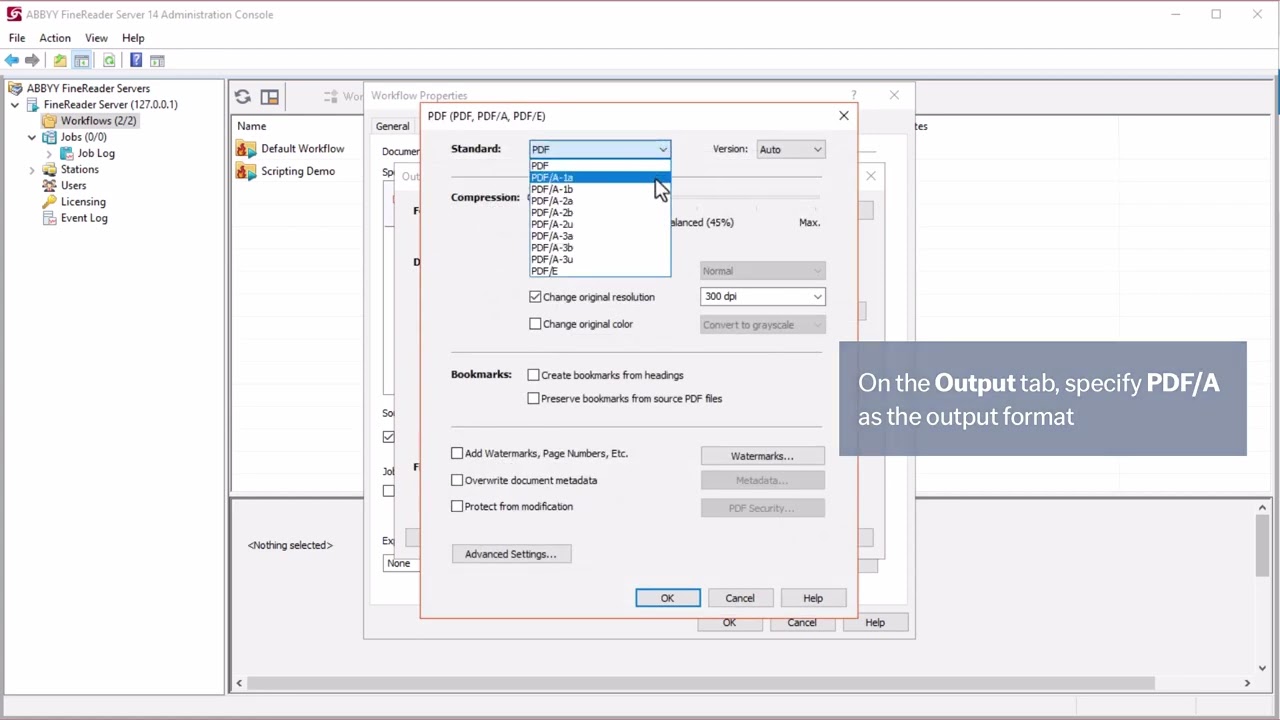Click the Workflows folder icon in tree

[50, 121]
